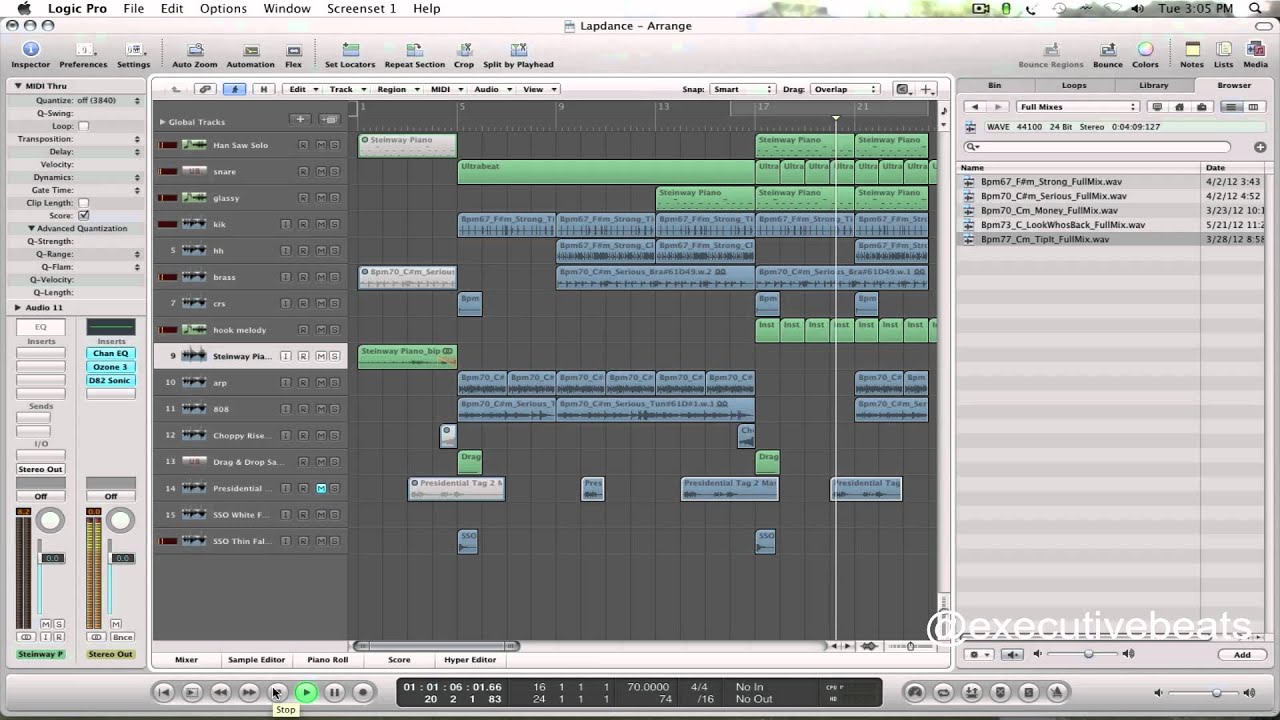The height and width of the screenshot is (720, 1280).
Task: Switch to the Loops tab
Action: pos(1073,85)
